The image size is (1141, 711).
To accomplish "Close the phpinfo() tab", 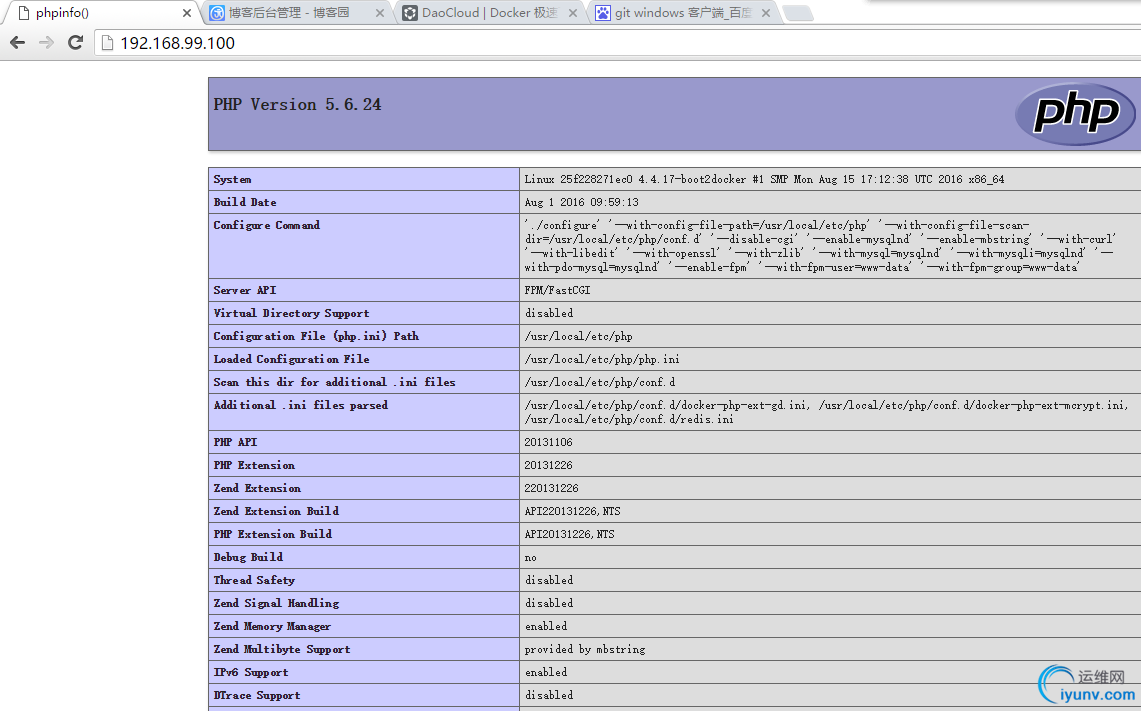I will coord(187,13).
